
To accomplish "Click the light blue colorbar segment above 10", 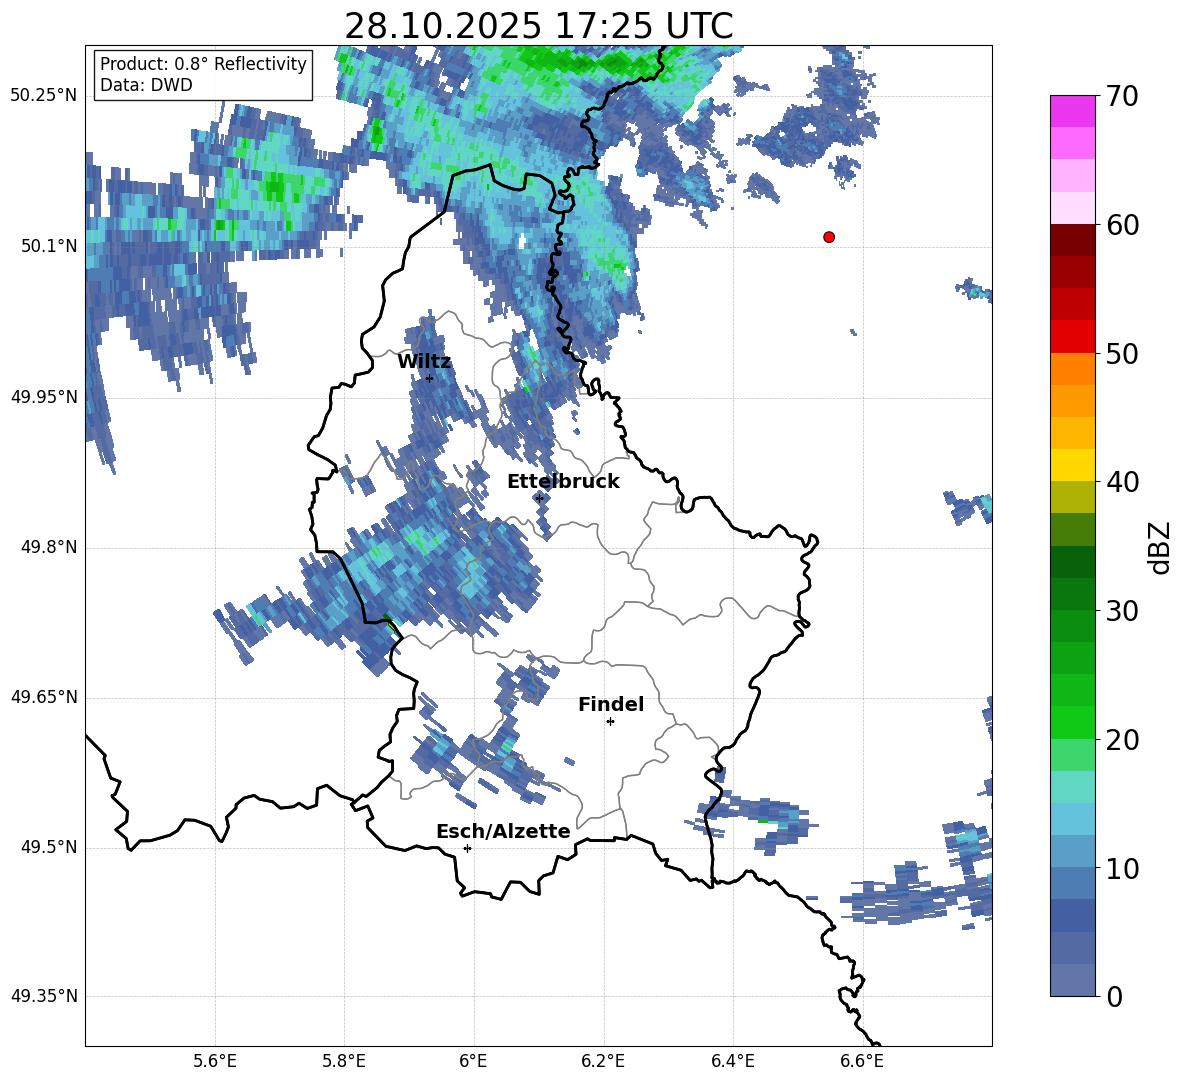I will point(1073,852).
